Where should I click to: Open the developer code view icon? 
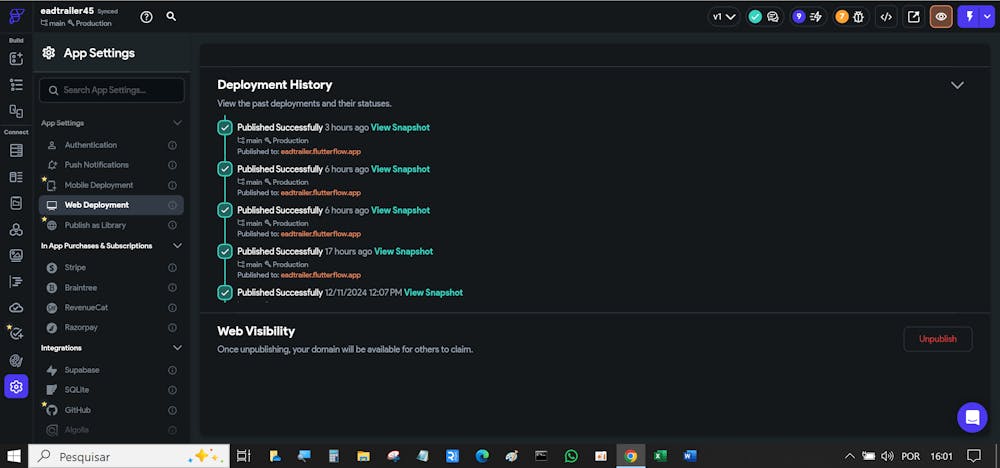pyautogui.click(x=886, y=17)
